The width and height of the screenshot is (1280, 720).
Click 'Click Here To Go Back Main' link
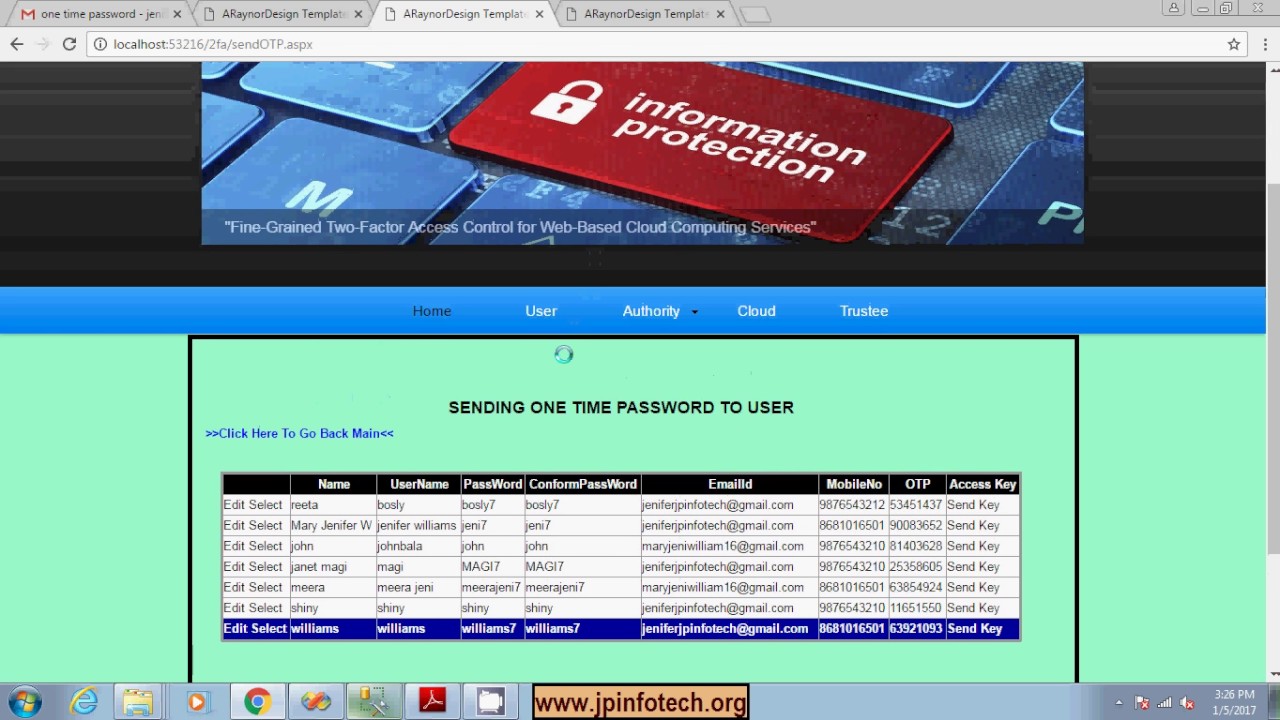coord(299,433)
